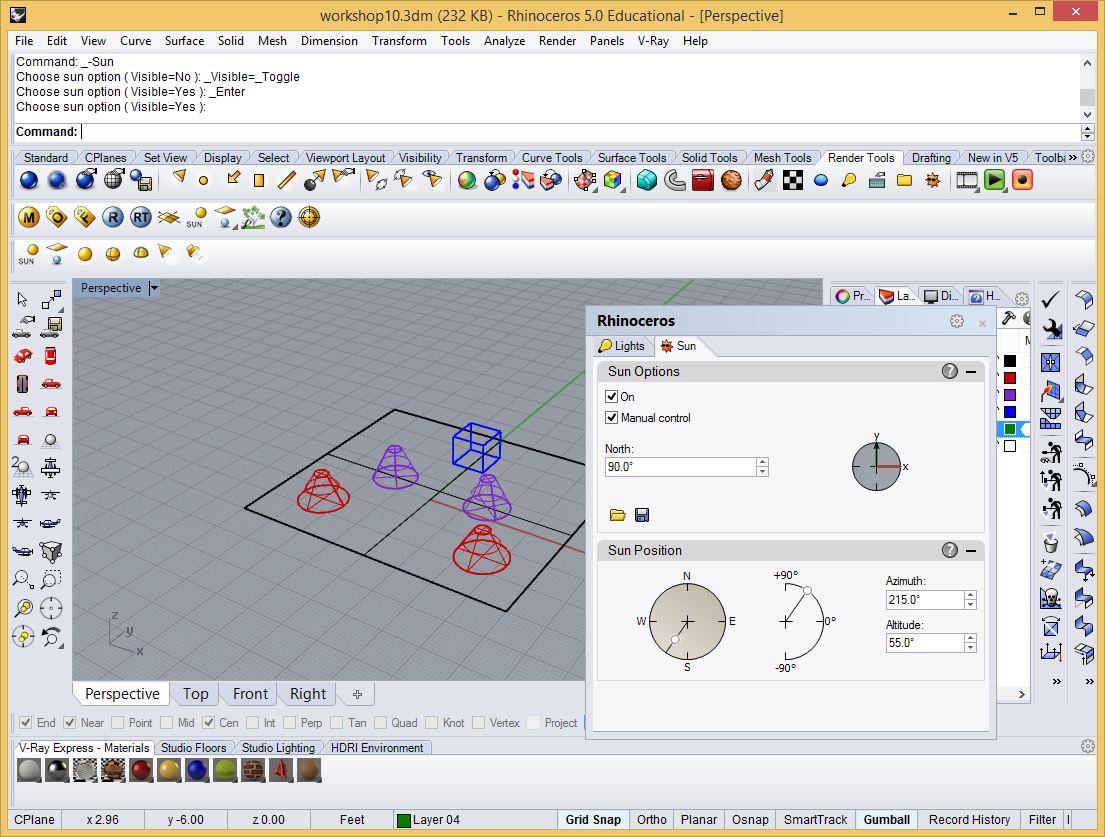Open panel settings gear in Rhinoceros panel
This screenshot has width=1105, height=837.
pyautogui.click(x=956, y=321)
